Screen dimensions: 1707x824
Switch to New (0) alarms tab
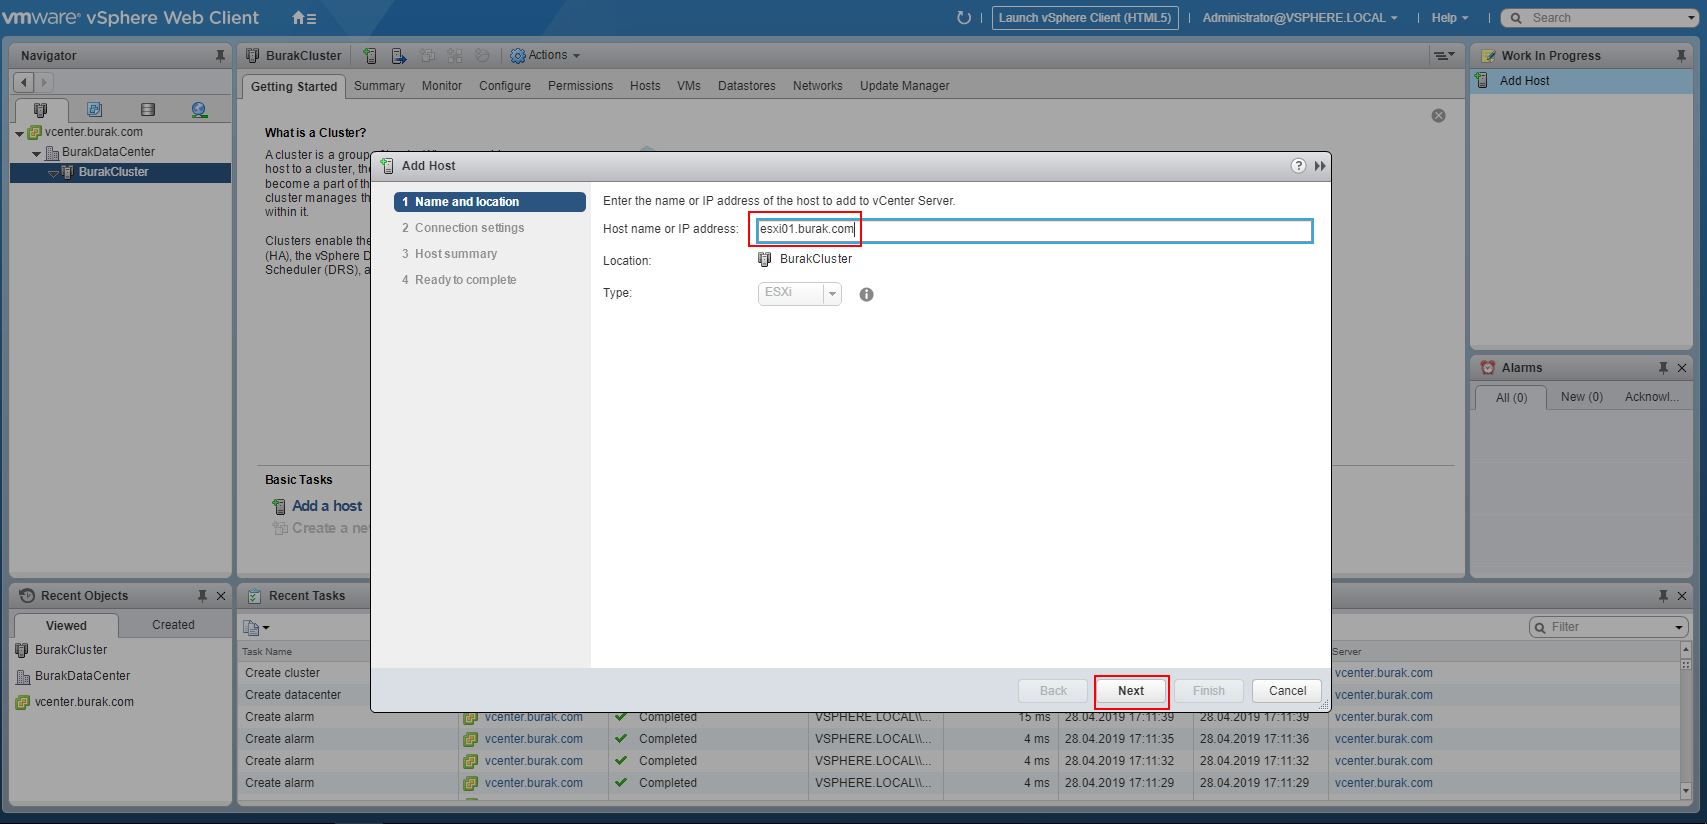[x=1581, y=397]
